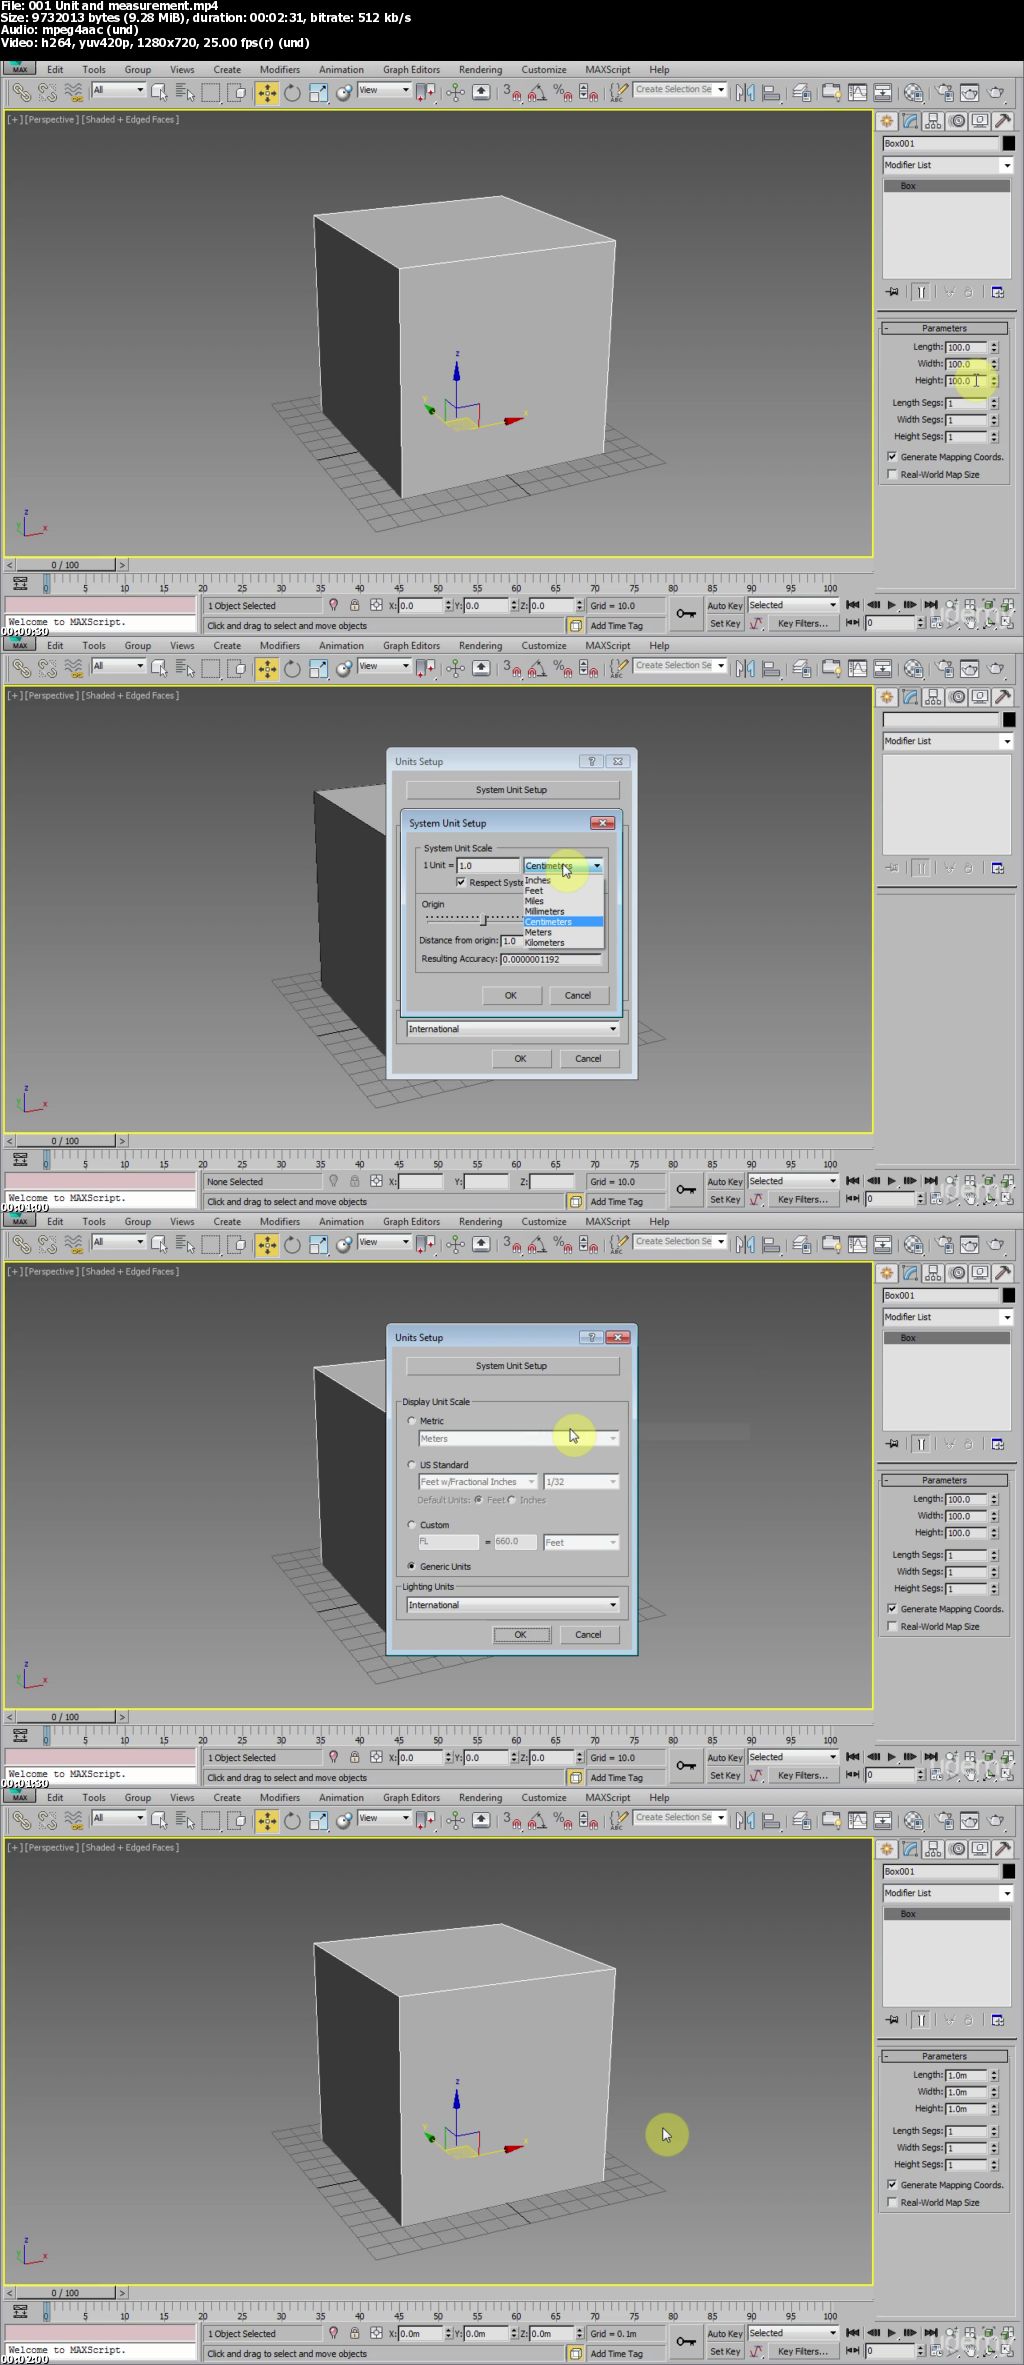Click Select and Move tool in 00:01:00 frame
Screen dimensions: 1024x2365
(266, 669)
